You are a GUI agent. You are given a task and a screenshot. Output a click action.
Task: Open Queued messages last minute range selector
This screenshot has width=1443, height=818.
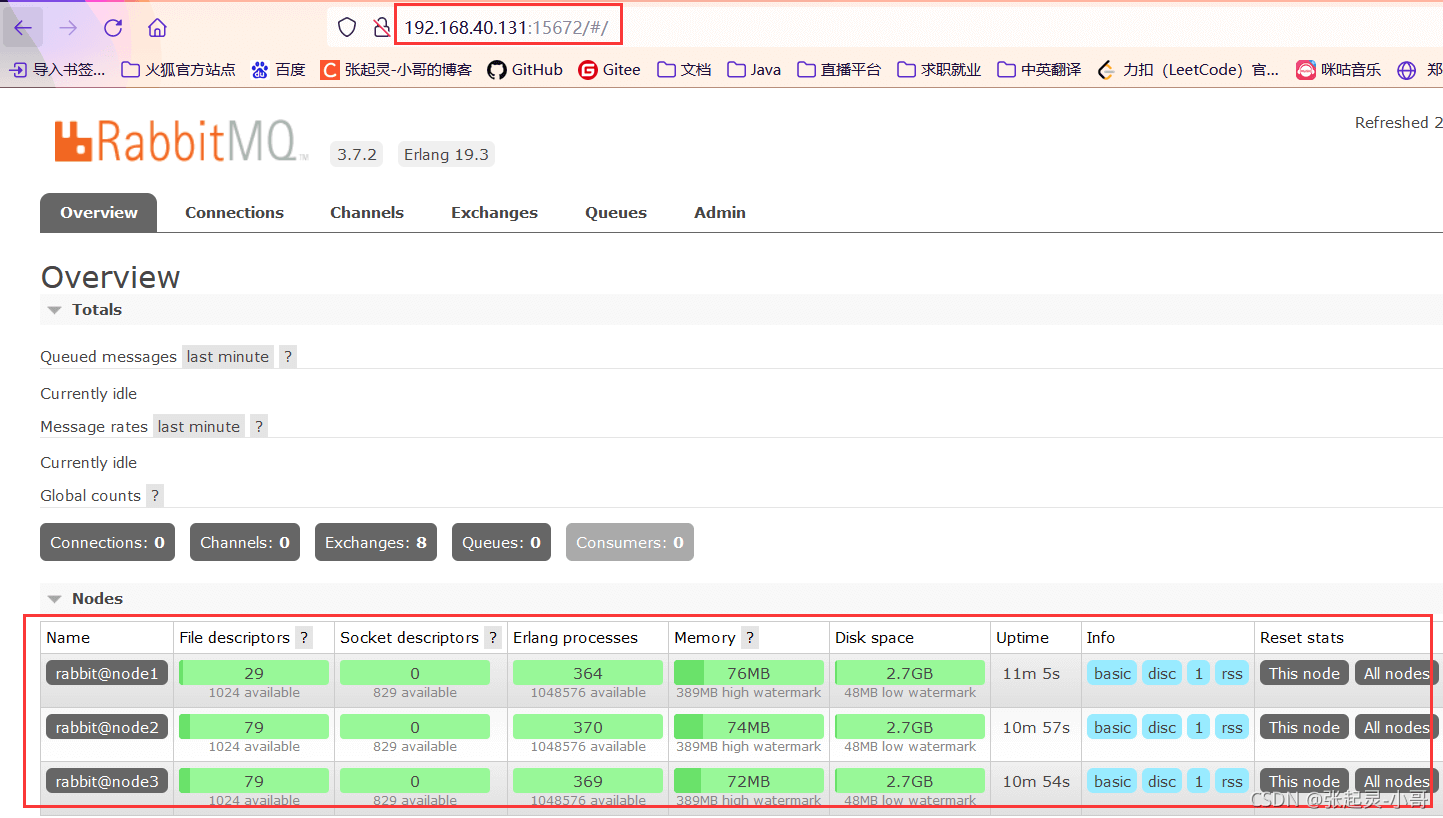(x=228, y=357)
